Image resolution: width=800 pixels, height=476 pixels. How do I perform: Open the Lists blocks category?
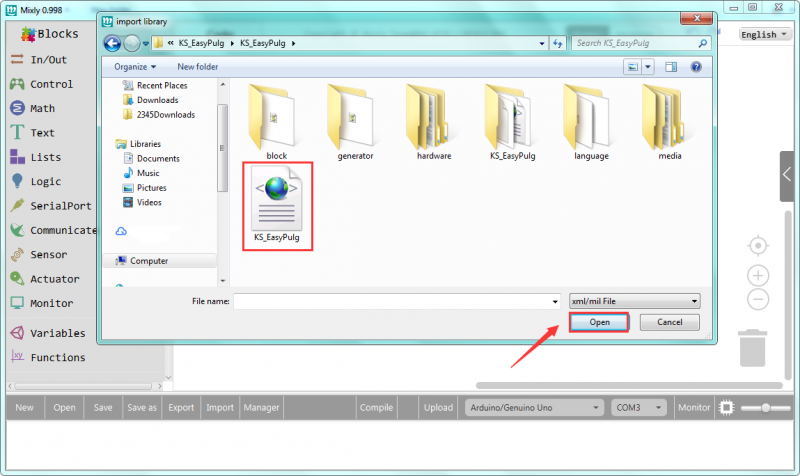pyautogui.click(x=35, y=157)
